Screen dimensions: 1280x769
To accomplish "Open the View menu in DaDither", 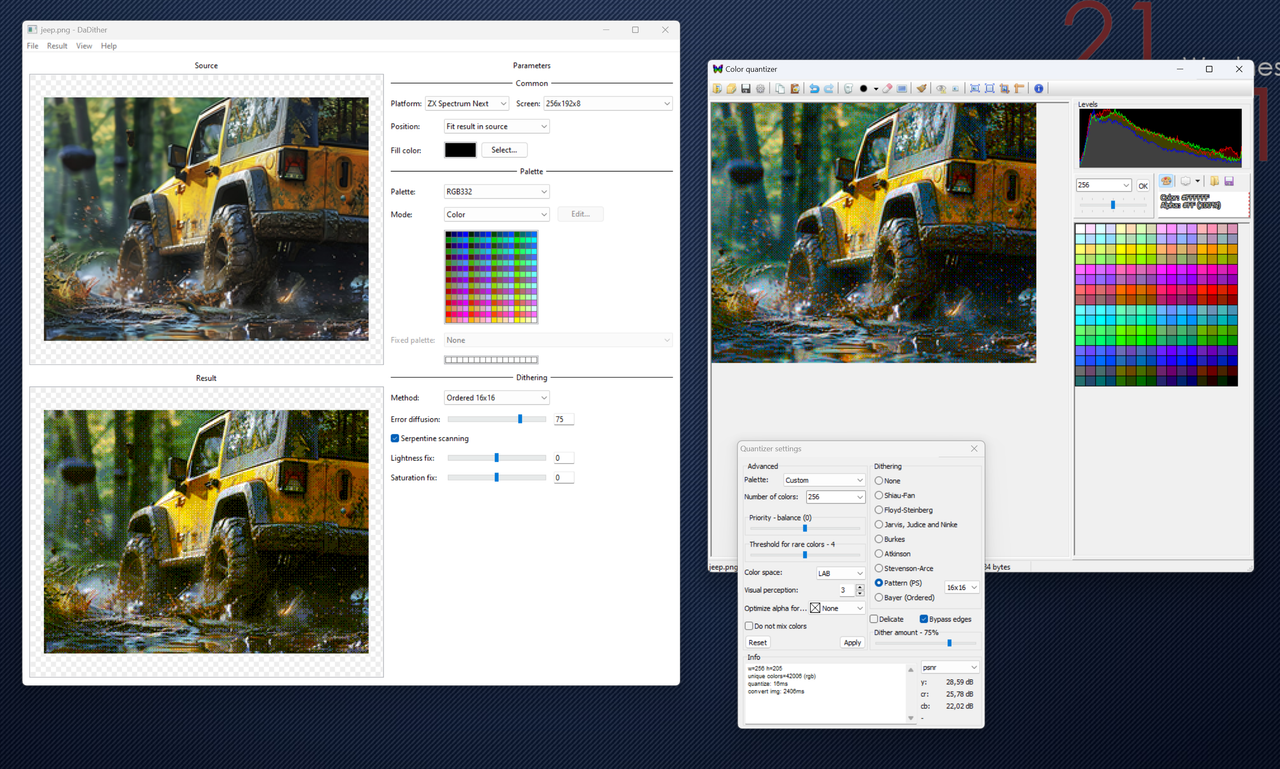I will click(84, 46).
